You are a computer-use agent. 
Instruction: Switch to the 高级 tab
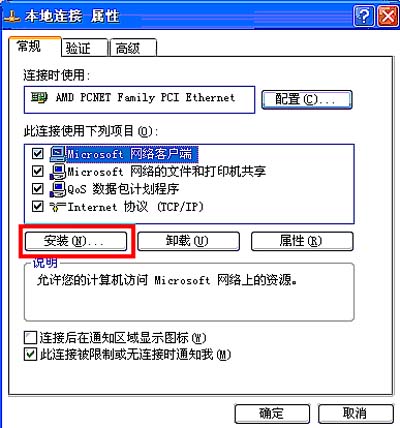tap(133, 48)
